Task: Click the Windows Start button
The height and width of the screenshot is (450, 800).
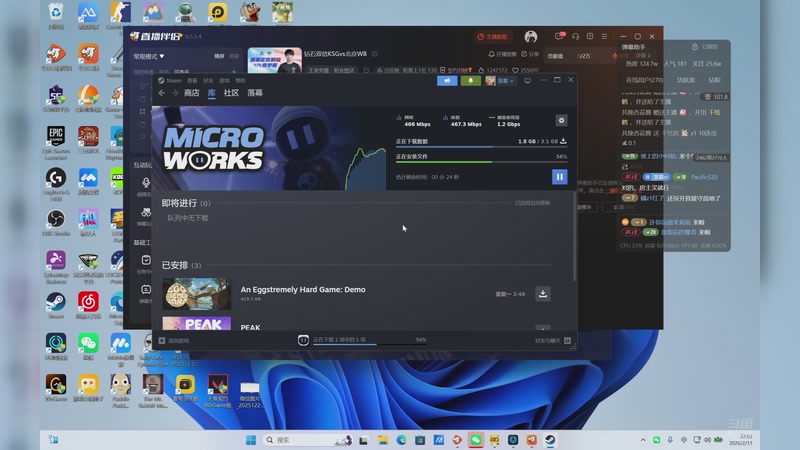Action: tap(251, 440)
